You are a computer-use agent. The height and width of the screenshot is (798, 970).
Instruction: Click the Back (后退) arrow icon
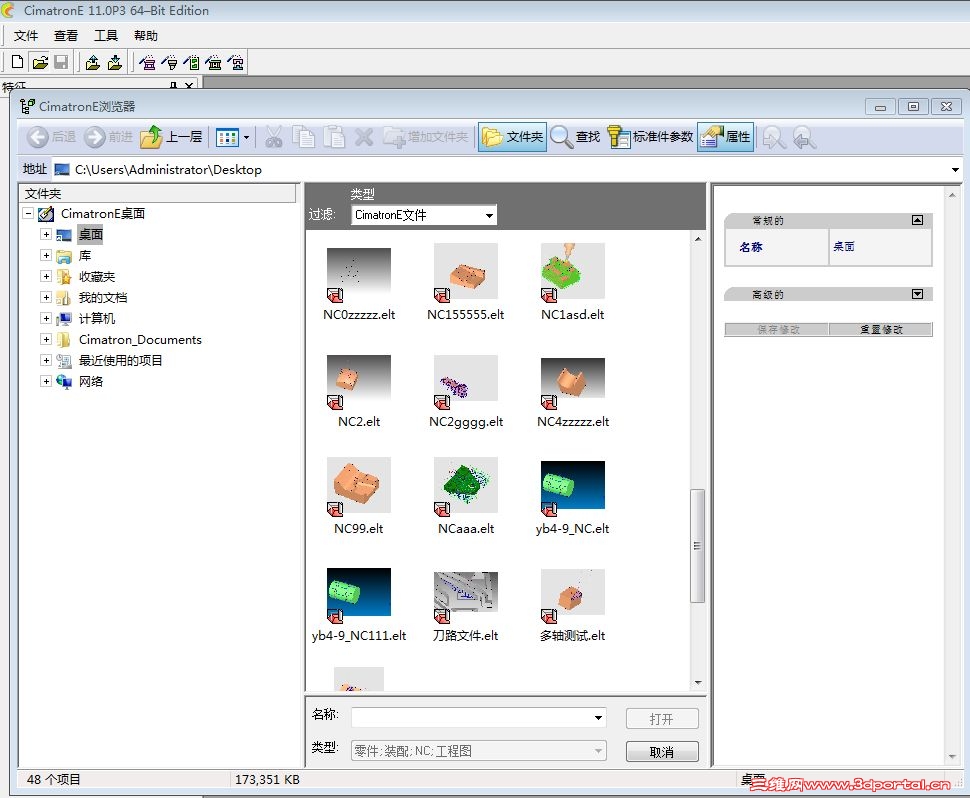(x=38, y=137)
